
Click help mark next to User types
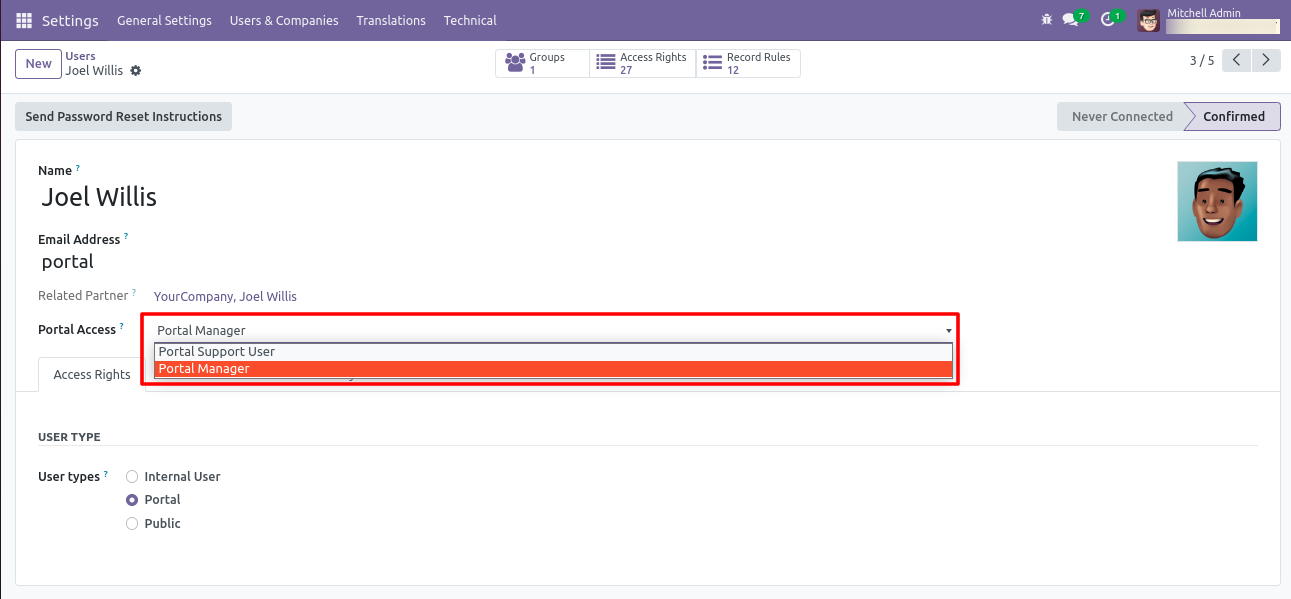pos(106,474)
